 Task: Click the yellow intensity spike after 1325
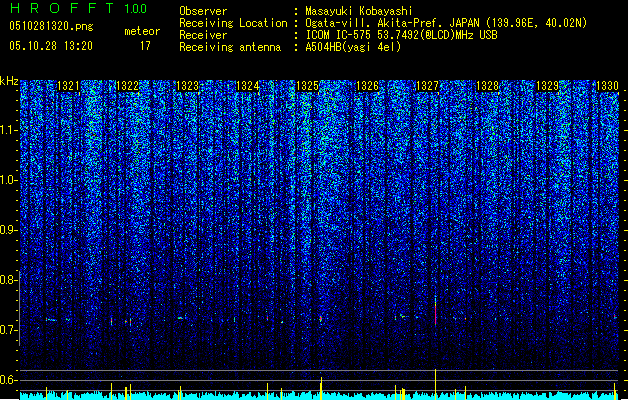coord(321,388)
